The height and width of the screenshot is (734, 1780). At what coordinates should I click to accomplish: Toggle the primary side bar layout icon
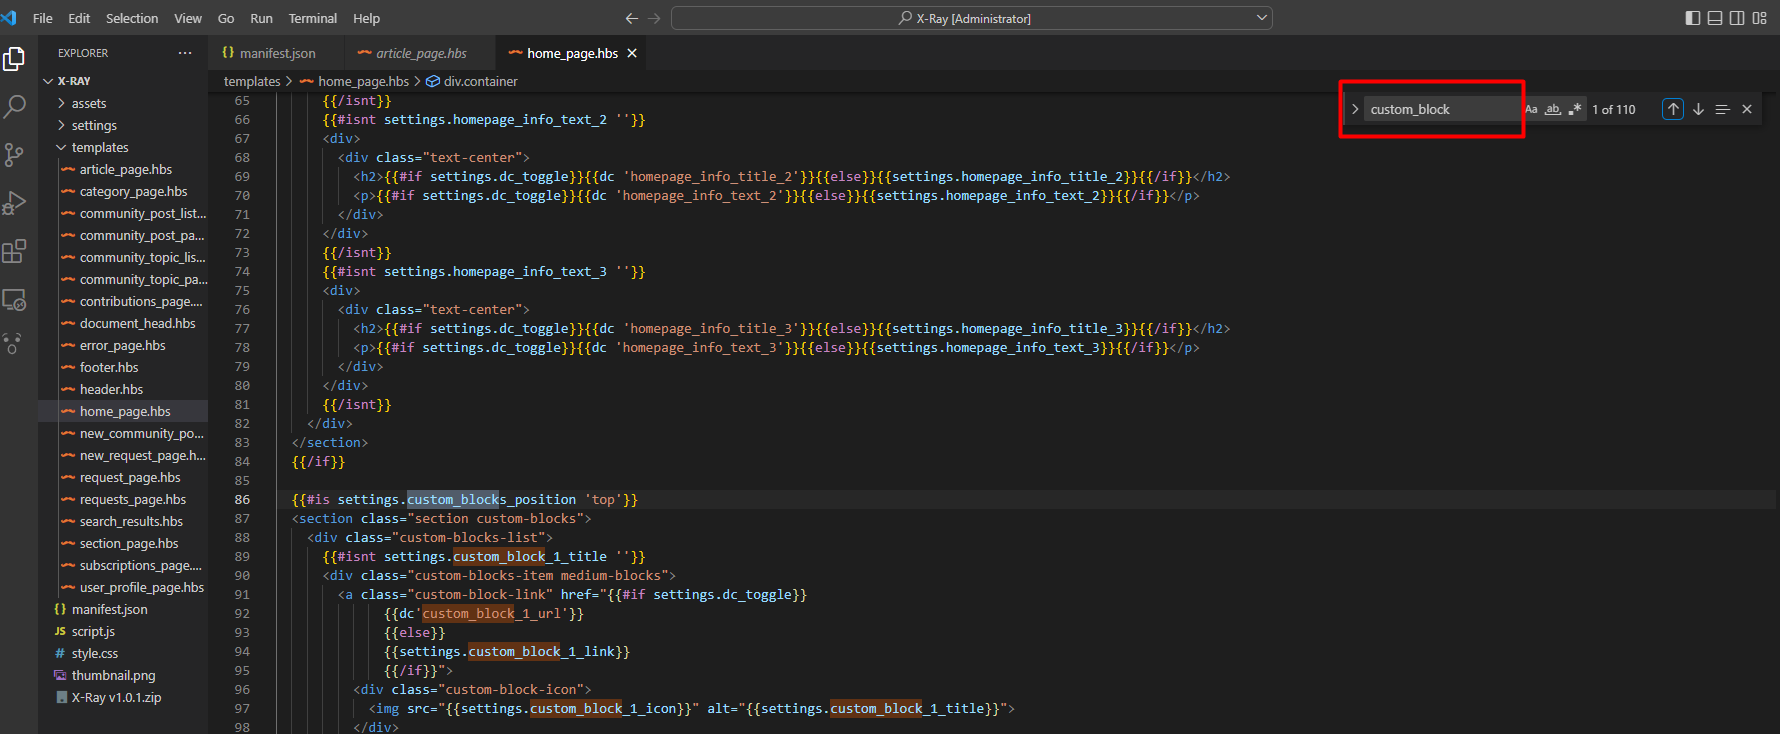tap(1693, 18)
